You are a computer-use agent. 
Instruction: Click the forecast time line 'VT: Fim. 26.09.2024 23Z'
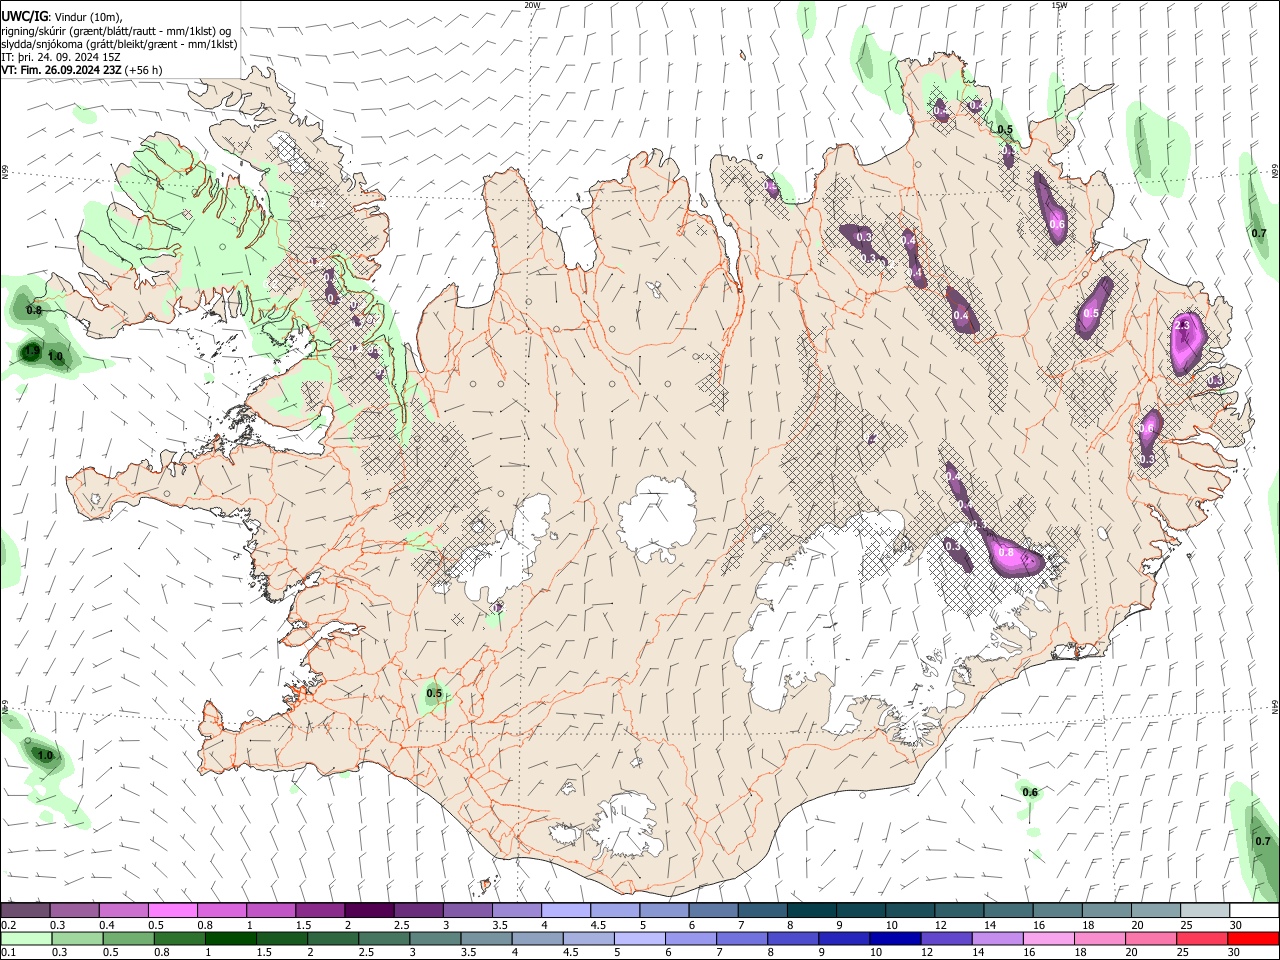(x=62, y=70)
